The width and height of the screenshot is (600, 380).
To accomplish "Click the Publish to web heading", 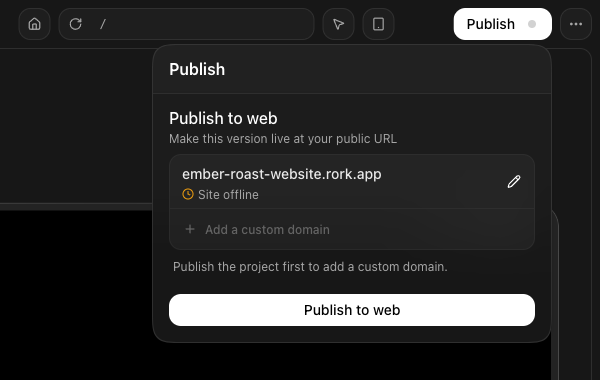I will (x=223, y=118).
